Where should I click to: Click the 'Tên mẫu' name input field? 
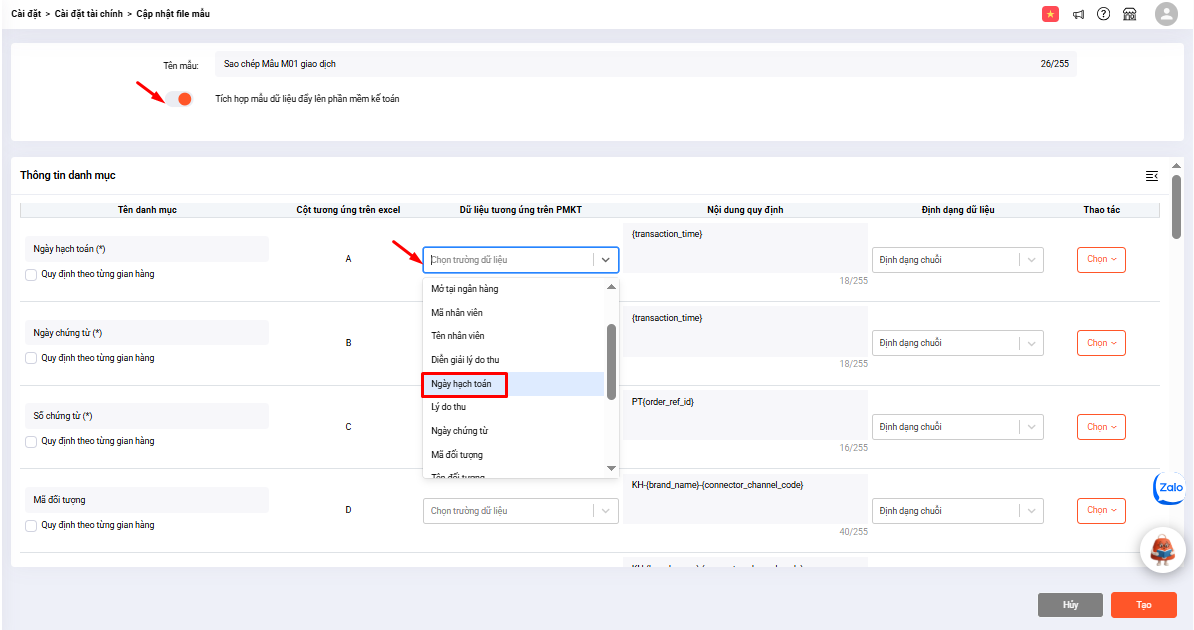[630, 64]
